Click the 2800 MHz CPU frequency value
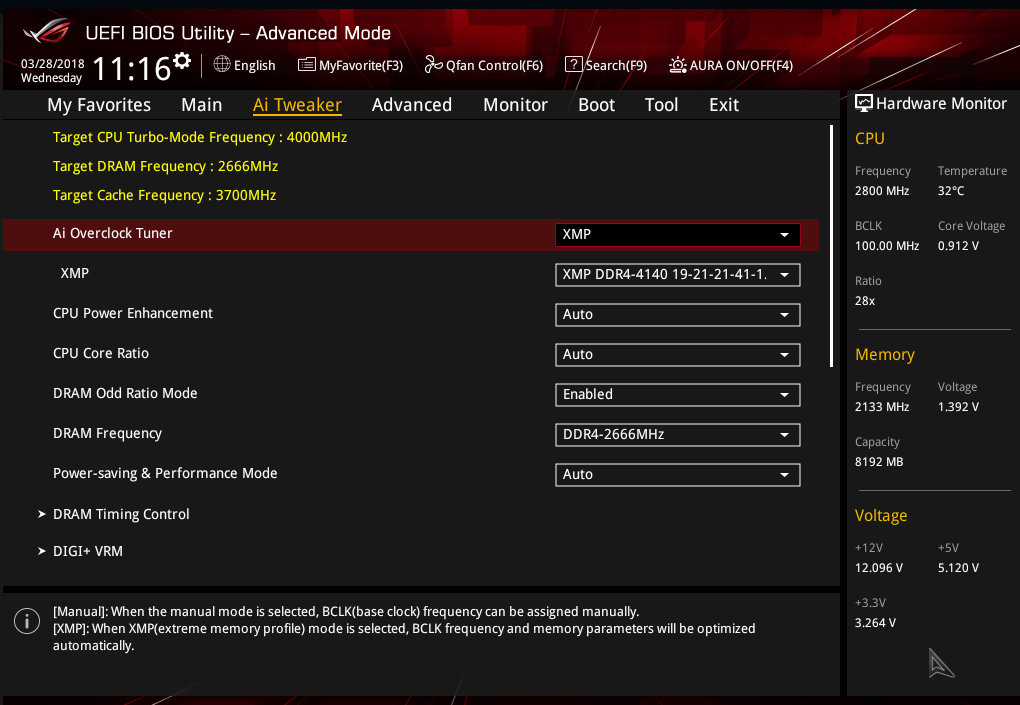 point(882,191)
